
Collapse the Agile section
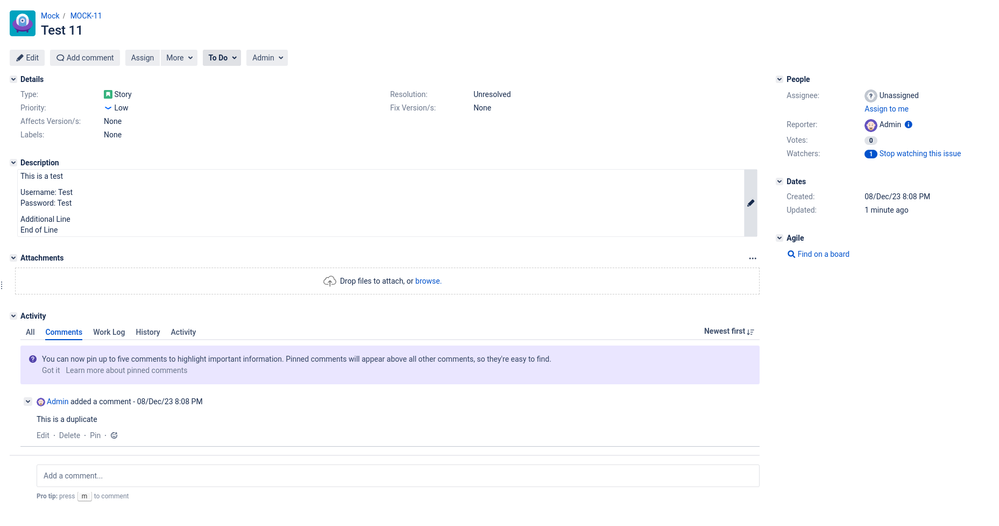point(779,238)
